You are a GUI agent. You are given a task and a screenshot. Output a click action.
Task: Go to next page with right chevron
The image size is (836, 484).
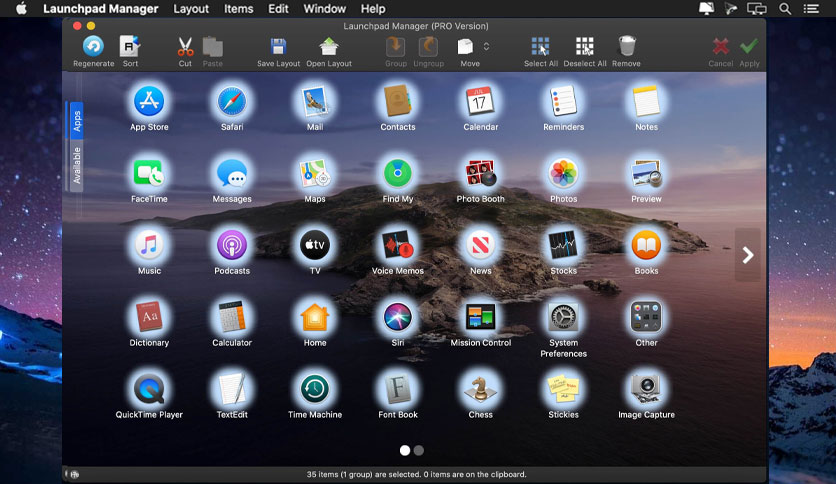pos(747,255)
